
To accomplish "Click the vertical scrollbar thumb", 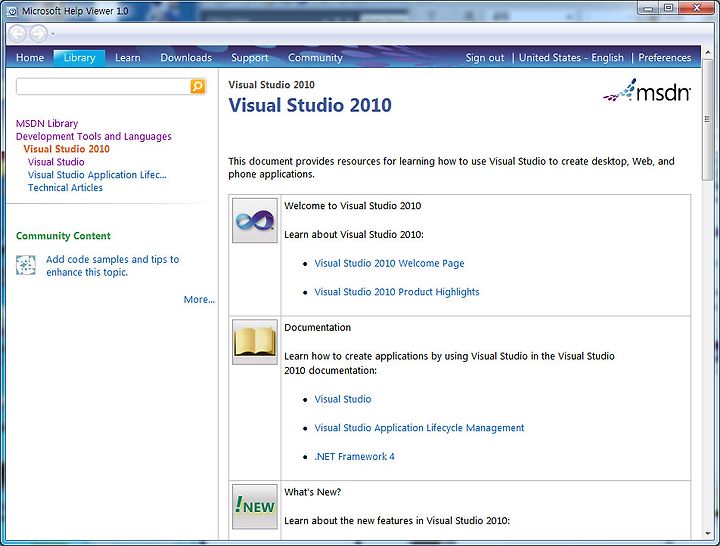I will coord(708,119).
